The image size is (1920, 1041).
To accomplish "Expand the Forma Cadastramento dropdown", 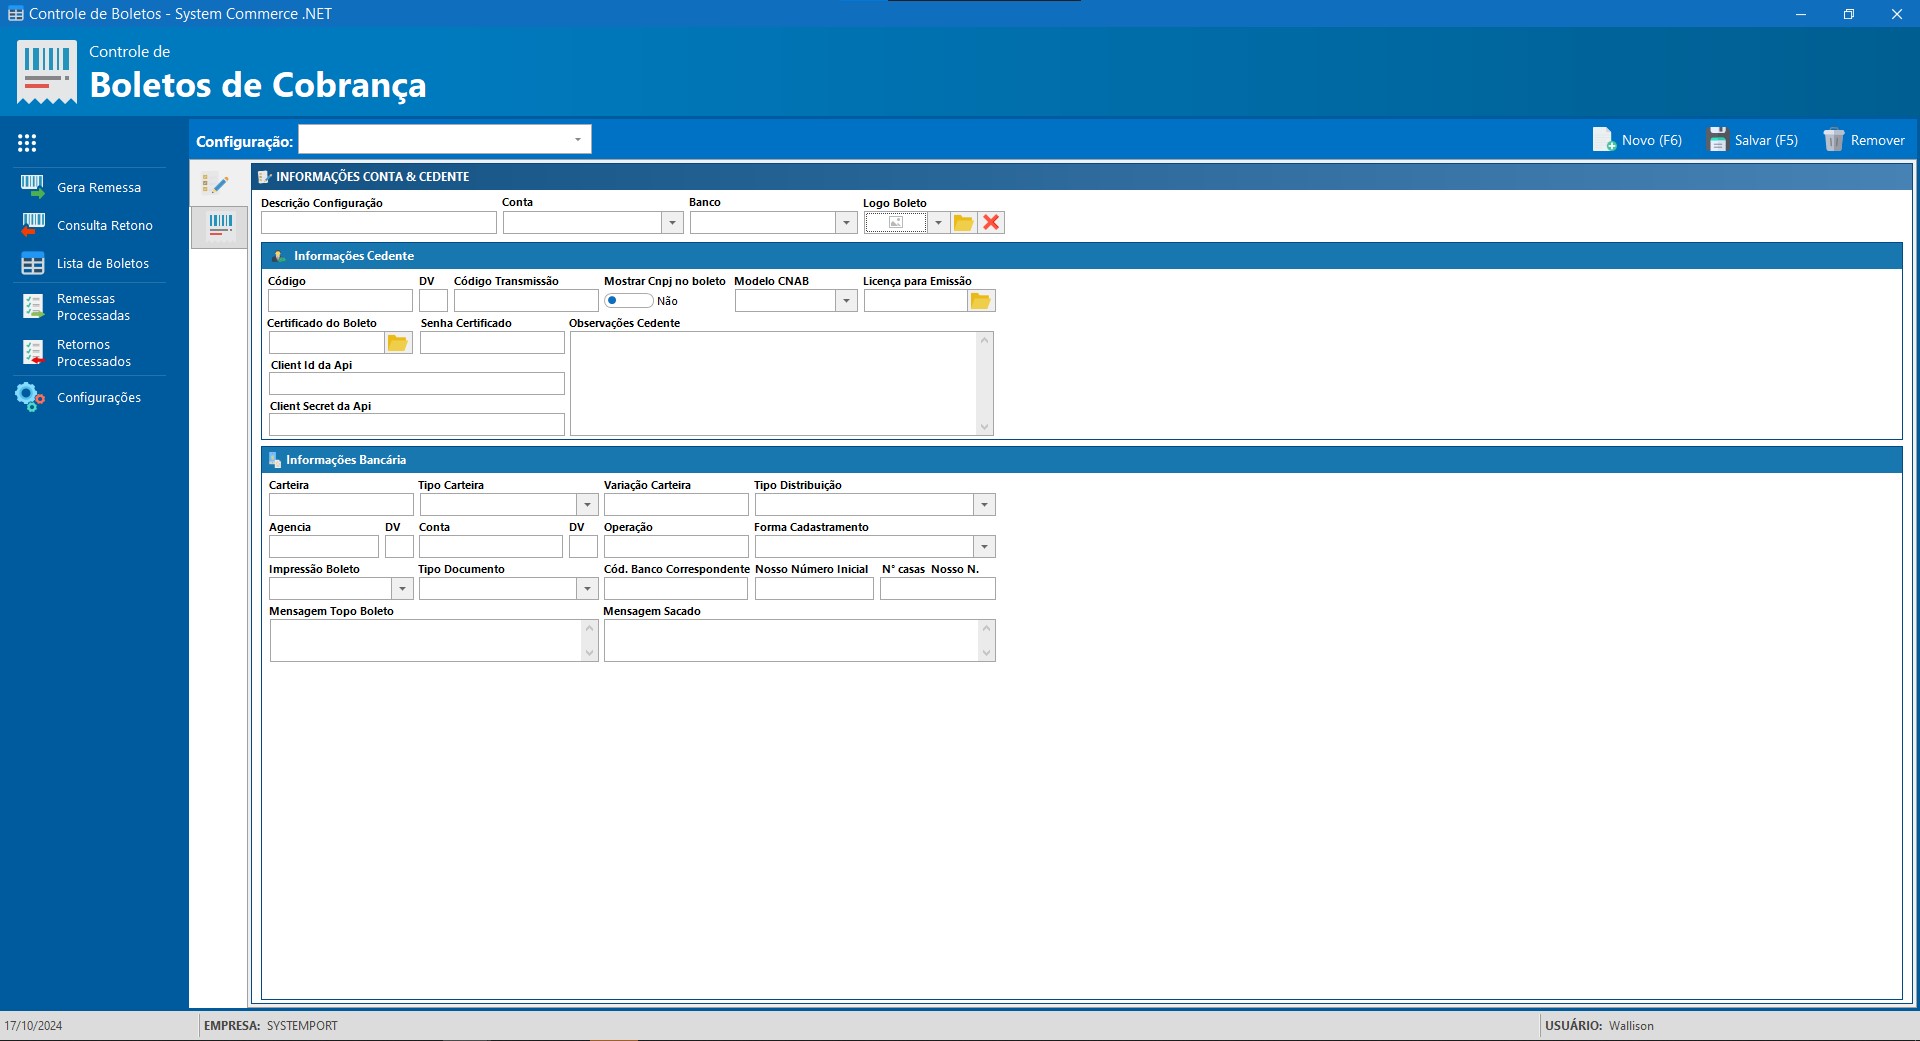I will click(984, 547).
